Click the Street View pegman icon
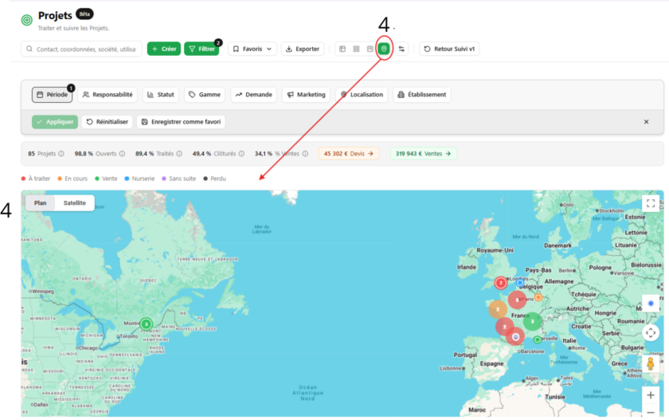Image resolution: width=669 pixels, height=420 pixels. point(651,364)
